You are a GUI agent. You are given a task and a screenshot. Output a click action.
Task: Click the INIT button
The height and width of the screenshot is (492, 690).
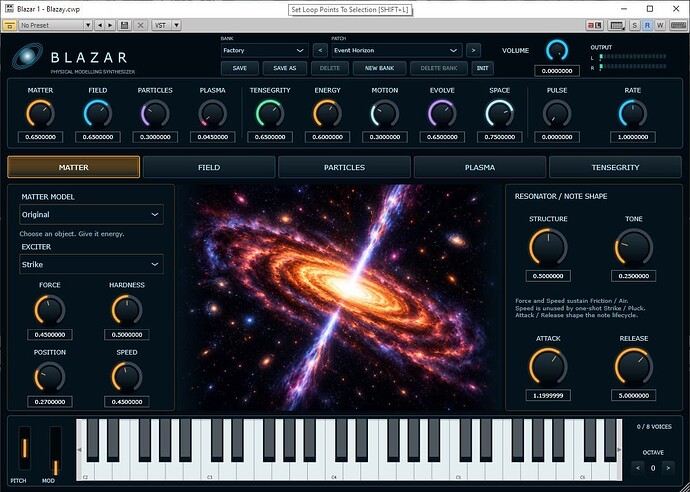(482, 68)
